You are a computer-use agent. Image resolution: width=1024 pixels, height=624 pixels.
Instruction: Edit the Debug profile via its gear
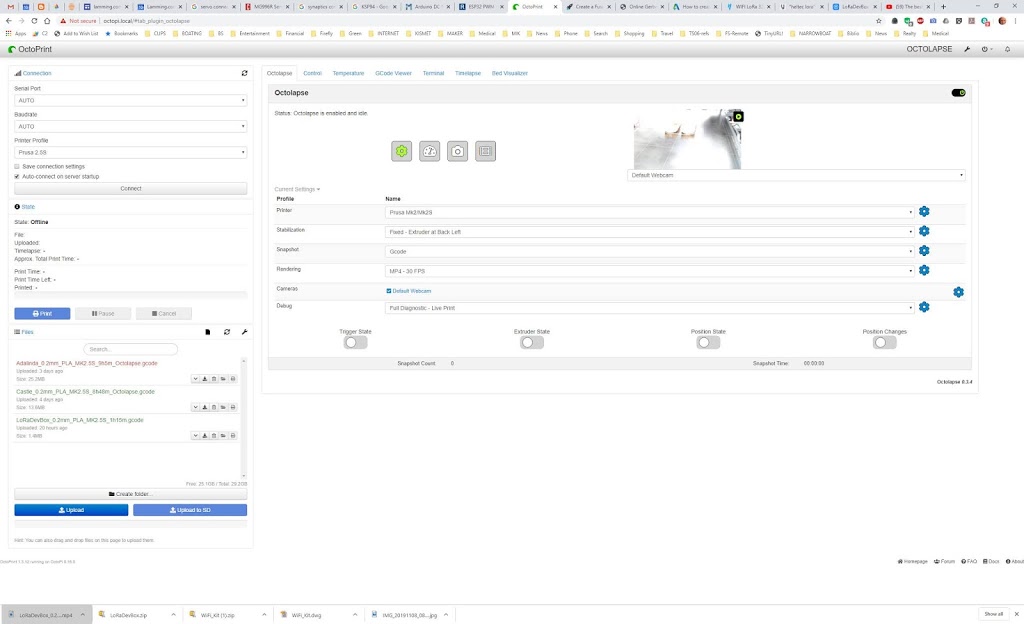924,307
